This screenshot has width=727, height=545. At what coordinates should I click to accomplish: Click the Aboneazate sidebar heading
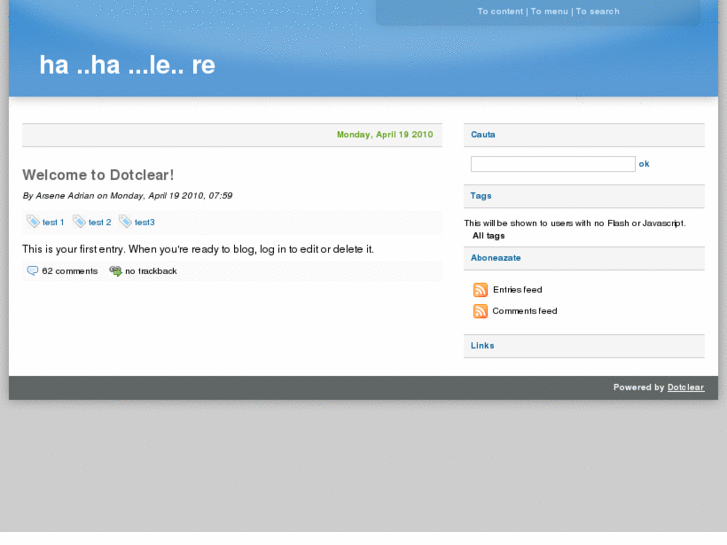tap(496, 258)
